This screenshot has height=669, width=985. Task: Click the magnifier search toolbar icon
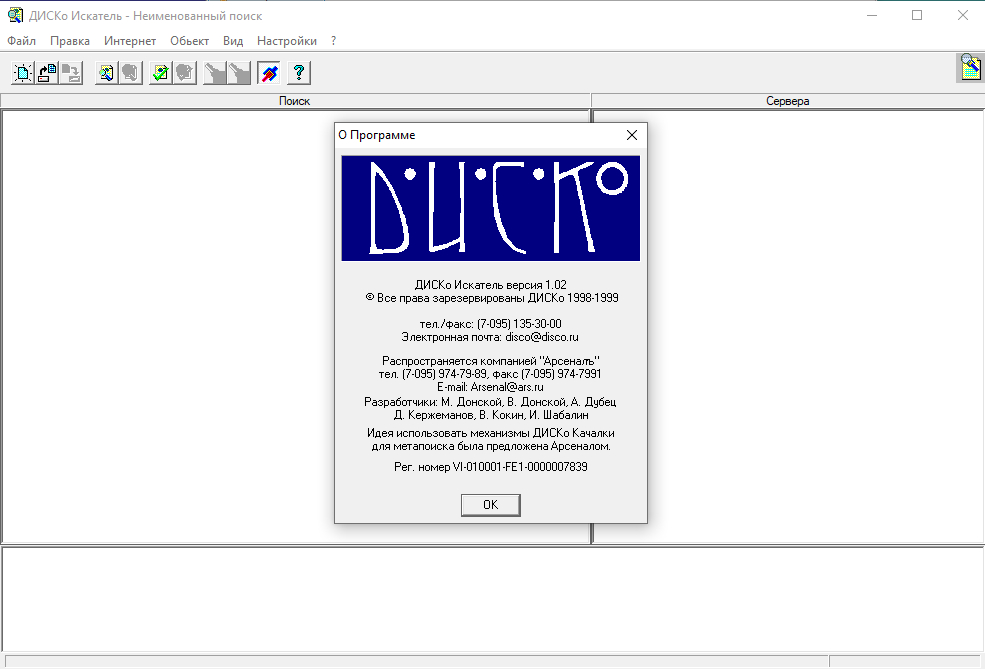(x=106, y=73)
